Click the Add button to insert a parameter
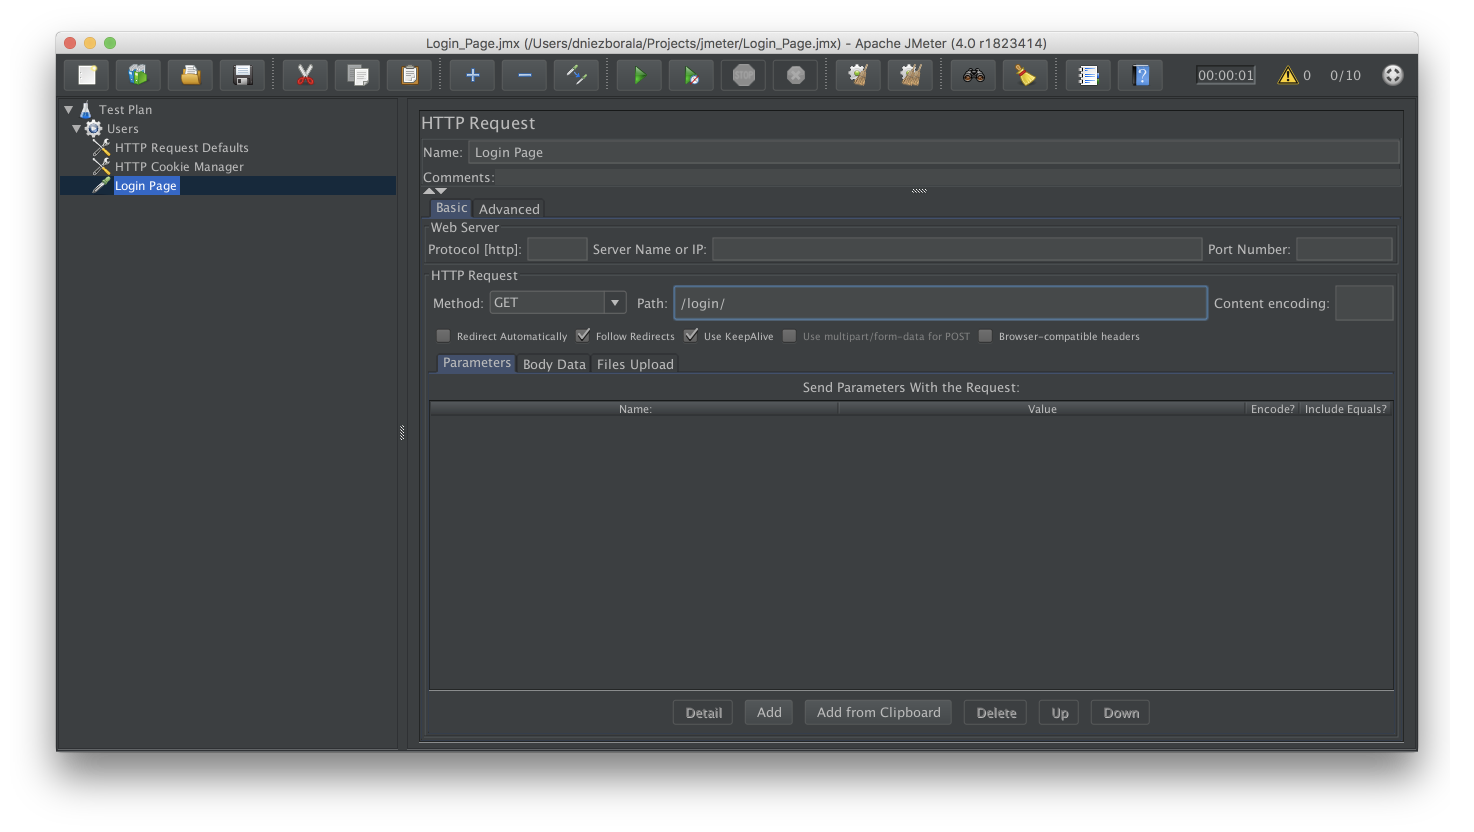Screen dimensions: 1474x832 pyautogui.click(x=768, y=712)
